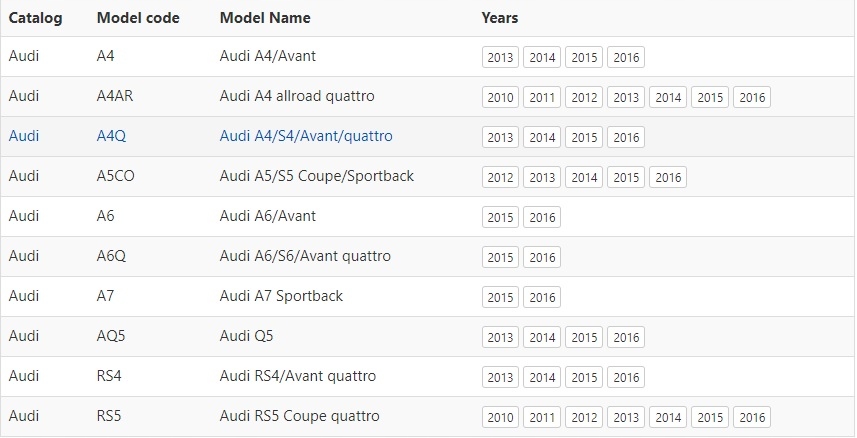Select 2016 for Audi A4 allroad quattro
The height and width of the screenshot is (438, 857).
pos(752,98)
